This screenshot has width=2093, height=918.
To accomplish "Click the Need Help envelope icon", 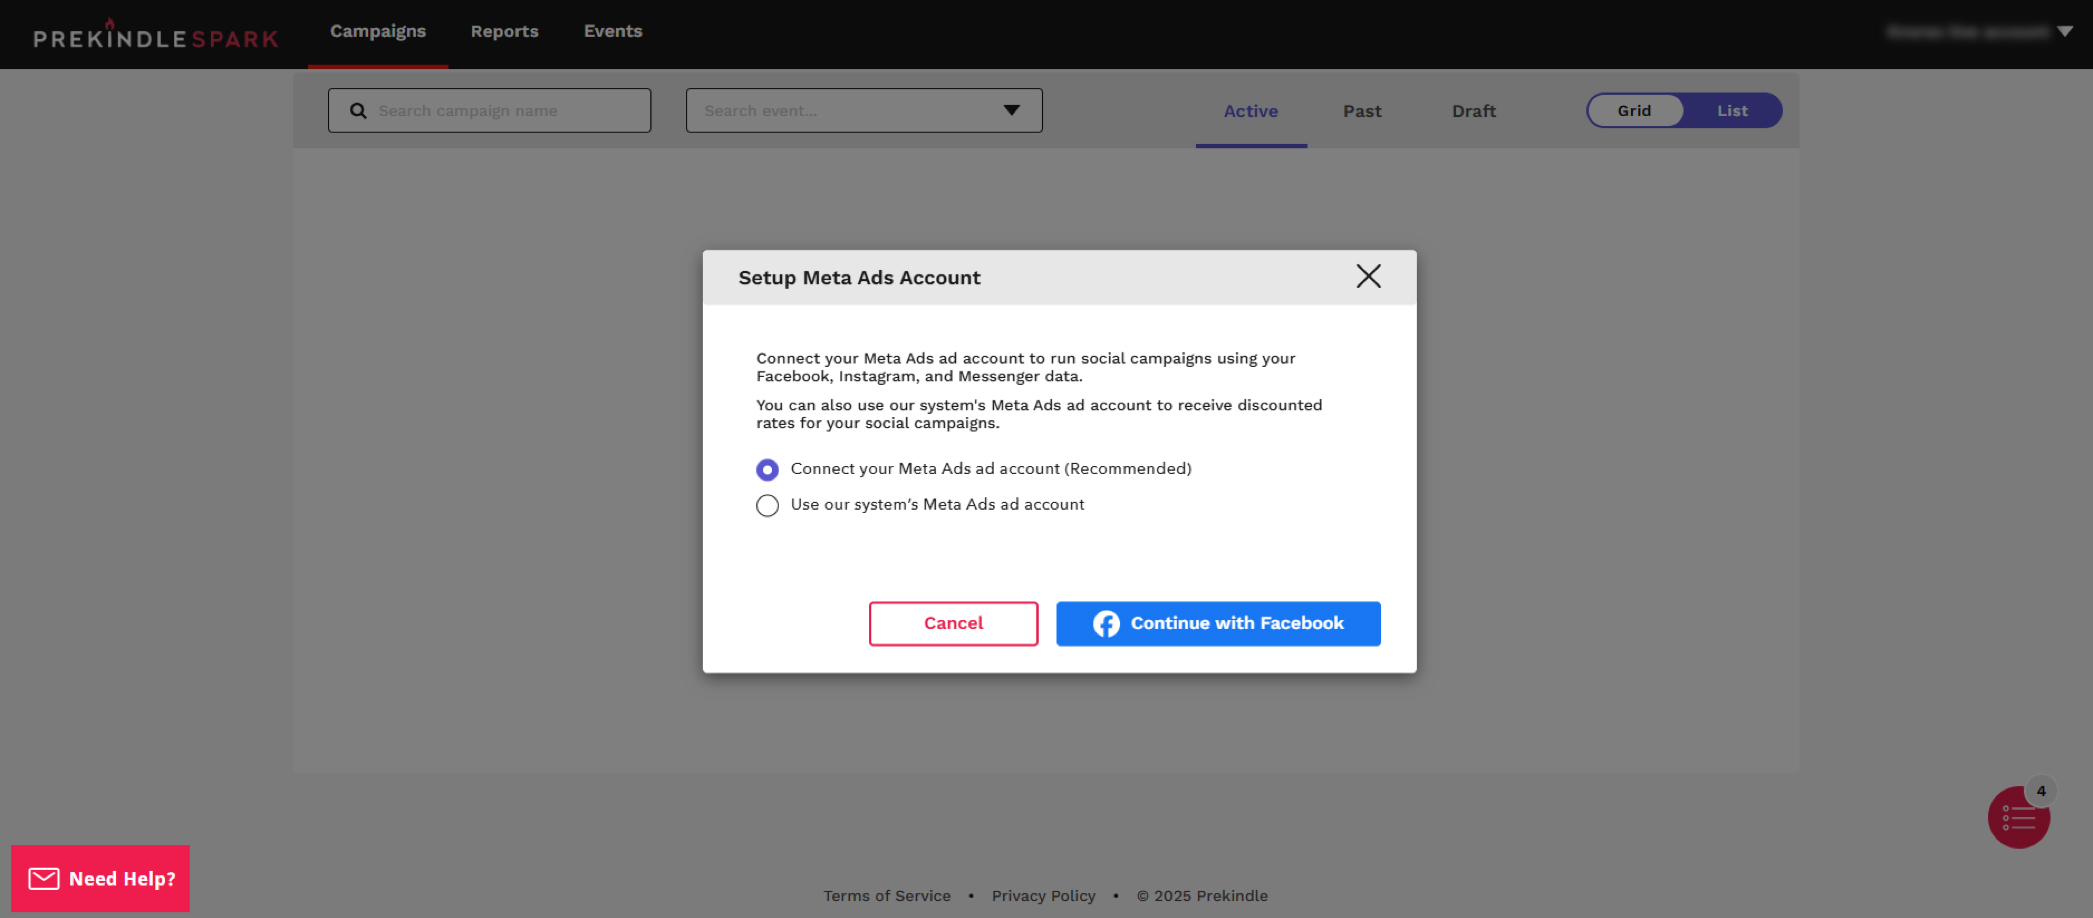I will 44,879.
